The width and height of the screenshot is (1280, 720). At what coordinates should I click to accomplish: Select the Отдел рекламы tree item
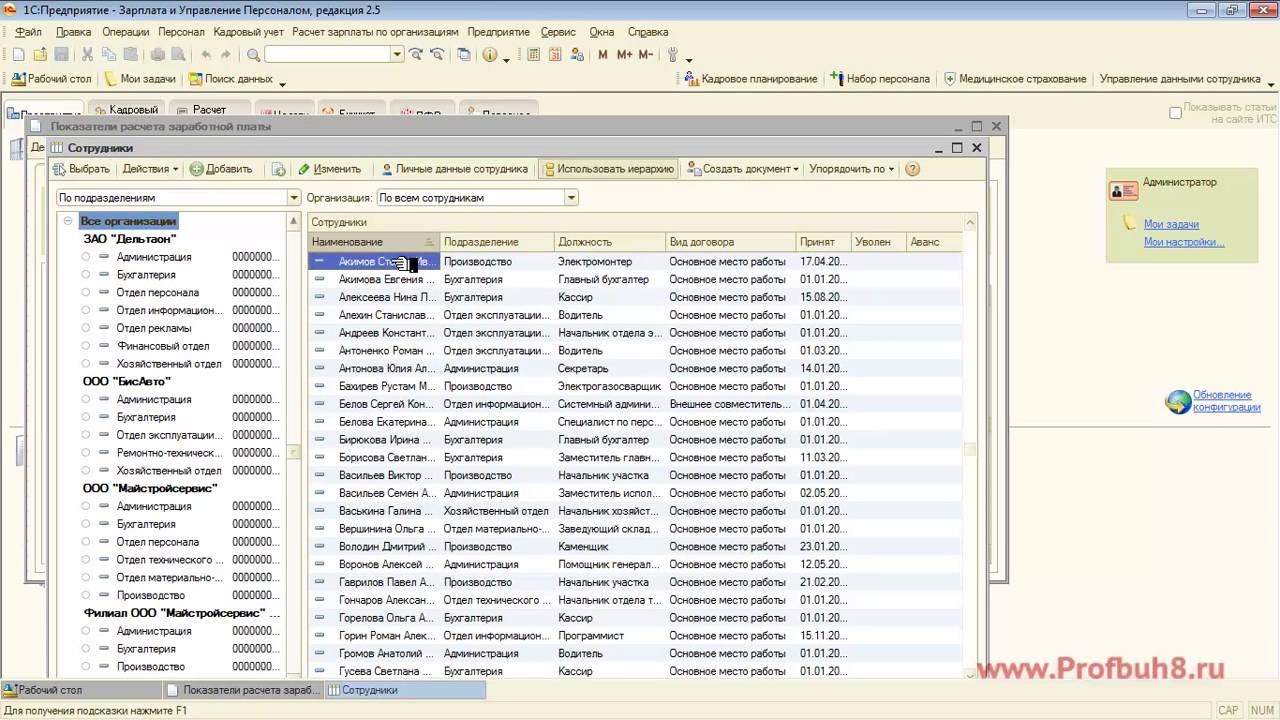pos(153,328)
